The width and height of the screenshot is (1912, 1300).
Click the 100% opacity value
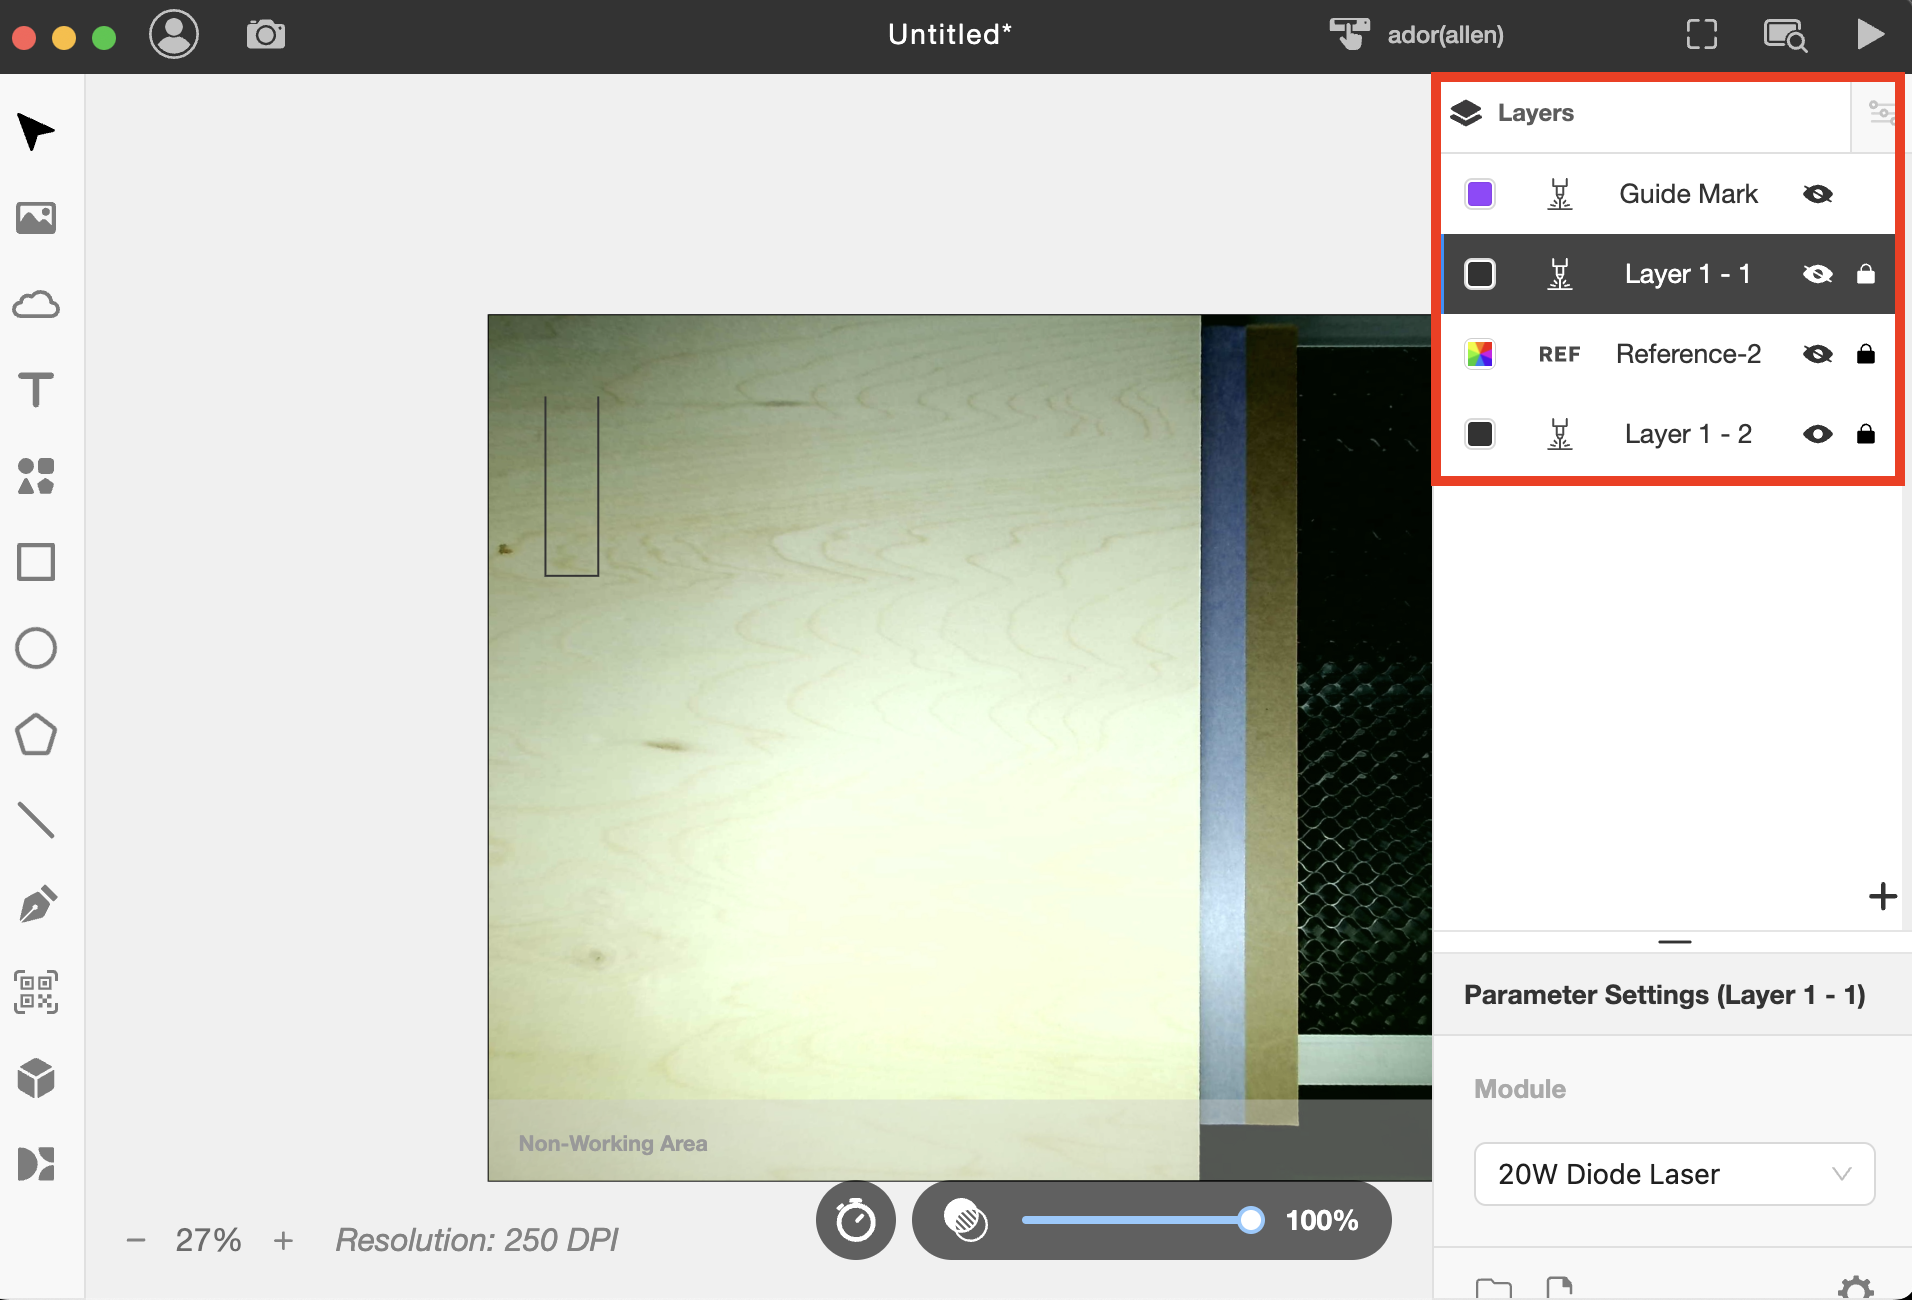pyautogui.click(x=1322, y=1220)
